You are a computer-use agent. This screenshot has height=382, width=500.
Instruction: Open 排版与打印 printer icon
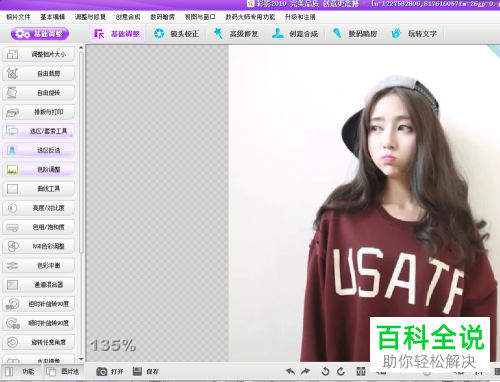(12, 112)
